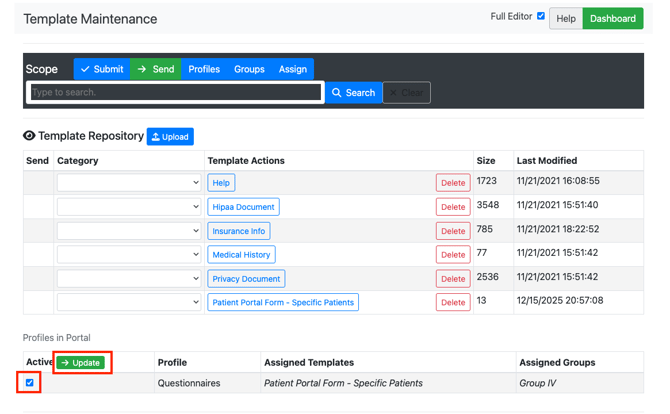Uncheck the Active checkbox for Questionnaires
670x414 pixels.
coord(30,383)
